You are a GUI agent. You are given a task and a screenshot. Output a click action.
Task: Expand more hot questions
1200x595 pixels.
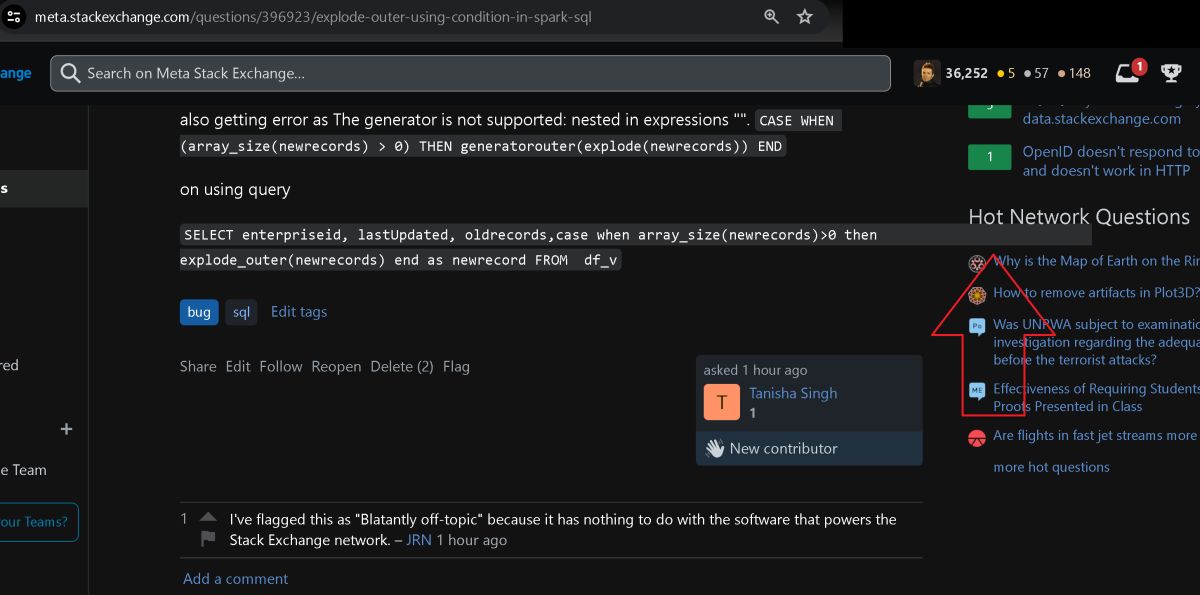click(1051, 467)
